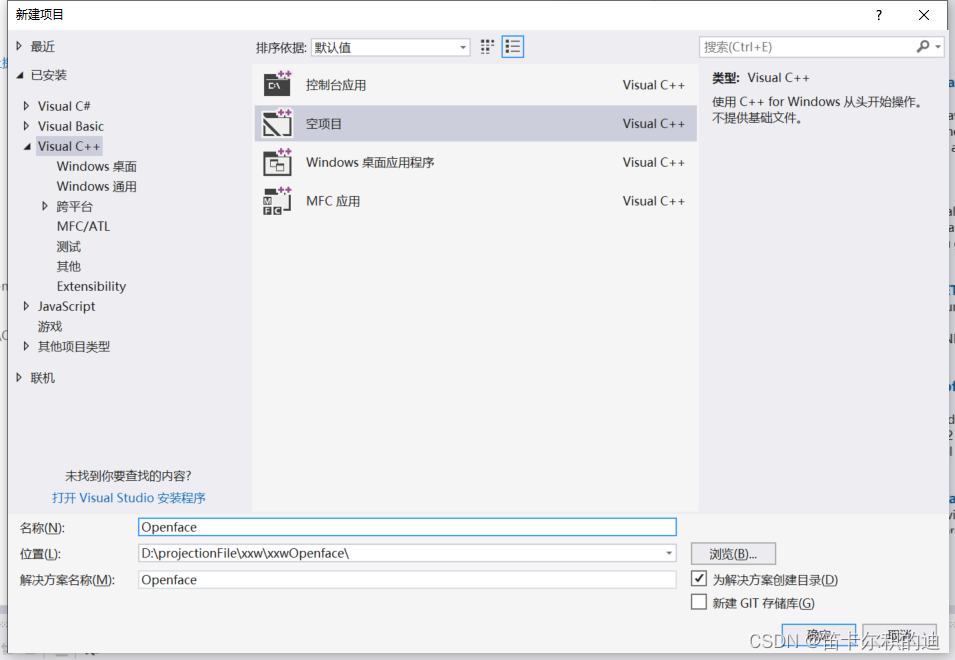Switch to small icons view
This screenshot has width=955, height=660.
487,47
